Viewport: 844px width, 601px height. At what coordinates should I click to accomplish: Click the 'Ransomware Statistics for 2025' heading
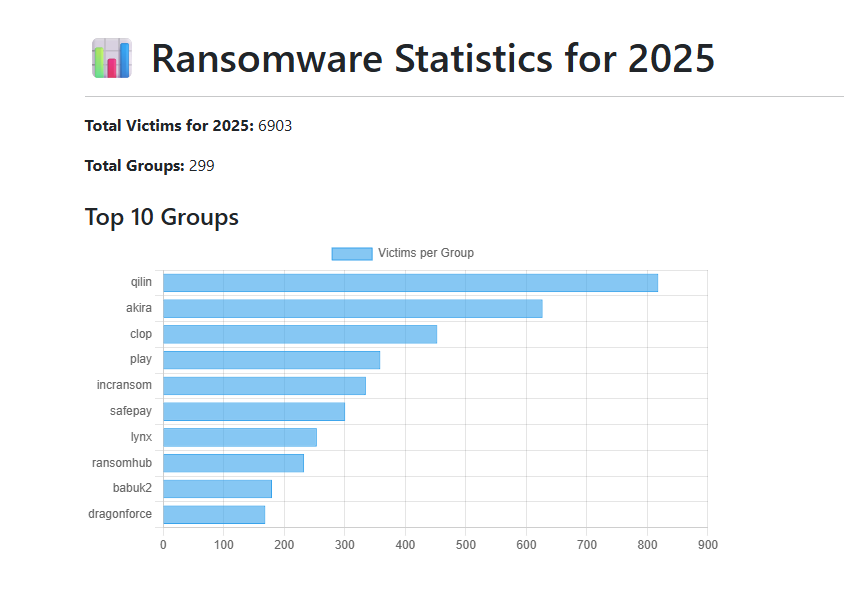434,59
